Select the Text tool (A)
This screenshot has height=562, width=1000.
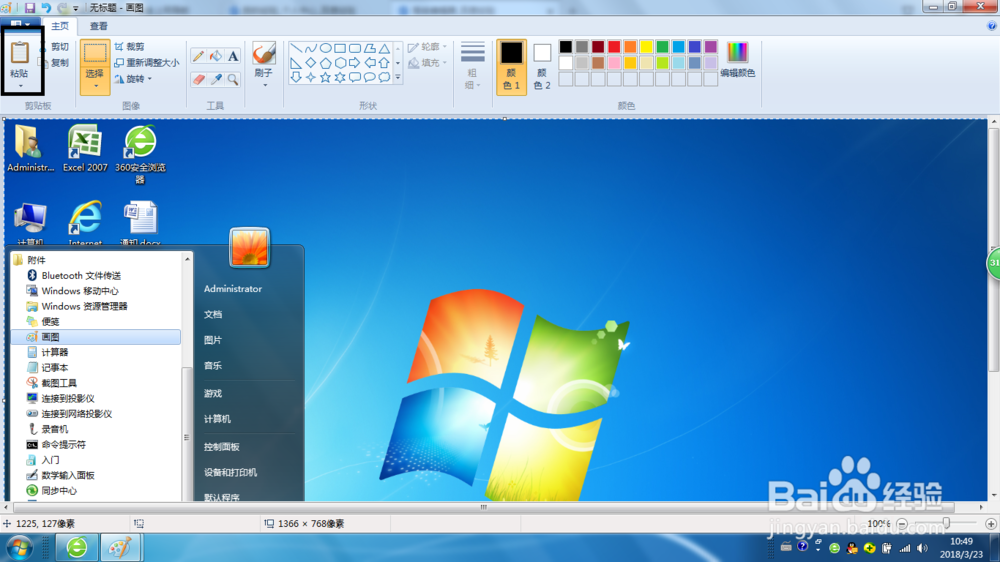pos(233,56)
